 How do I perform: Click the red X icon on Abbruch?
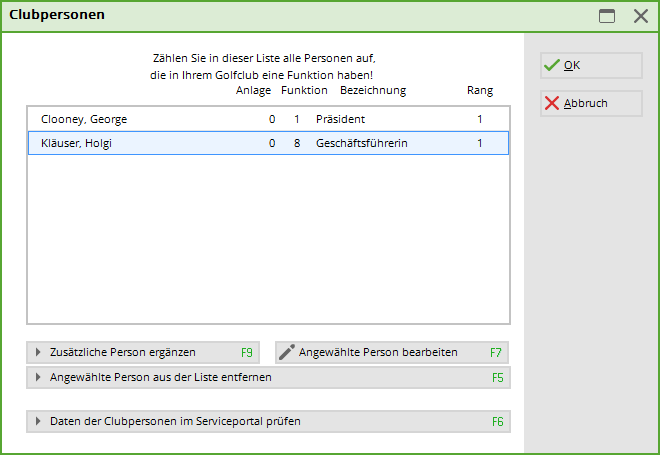pos(551,103)
